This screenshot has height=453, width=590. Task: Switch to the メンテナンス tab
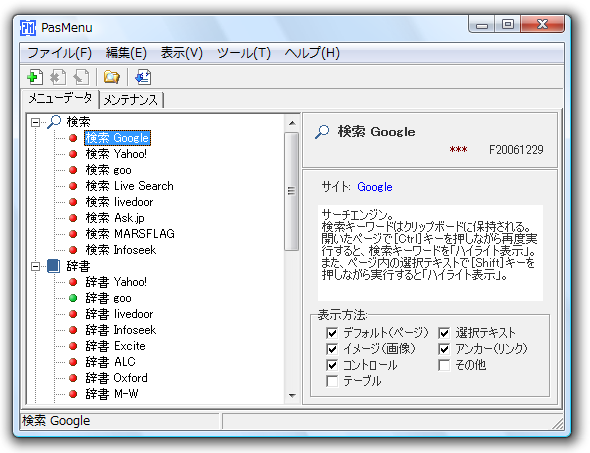pyautogui.click(x=131, y=100)
